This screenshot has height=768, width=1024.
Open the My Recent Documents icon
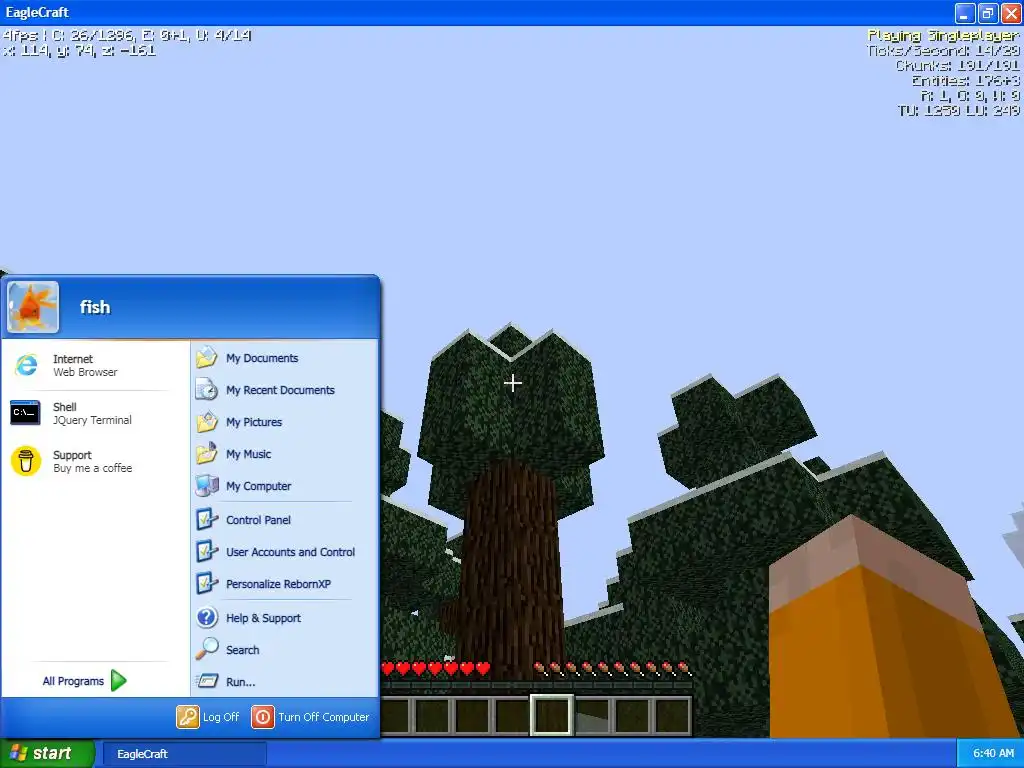[x=207, y=390]
